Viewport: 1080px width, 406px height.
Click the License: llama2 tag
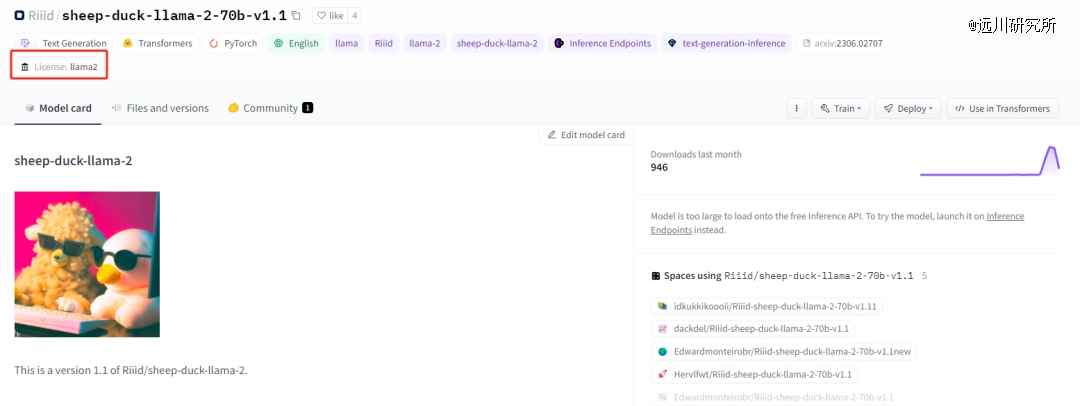(x=59, y=66)
